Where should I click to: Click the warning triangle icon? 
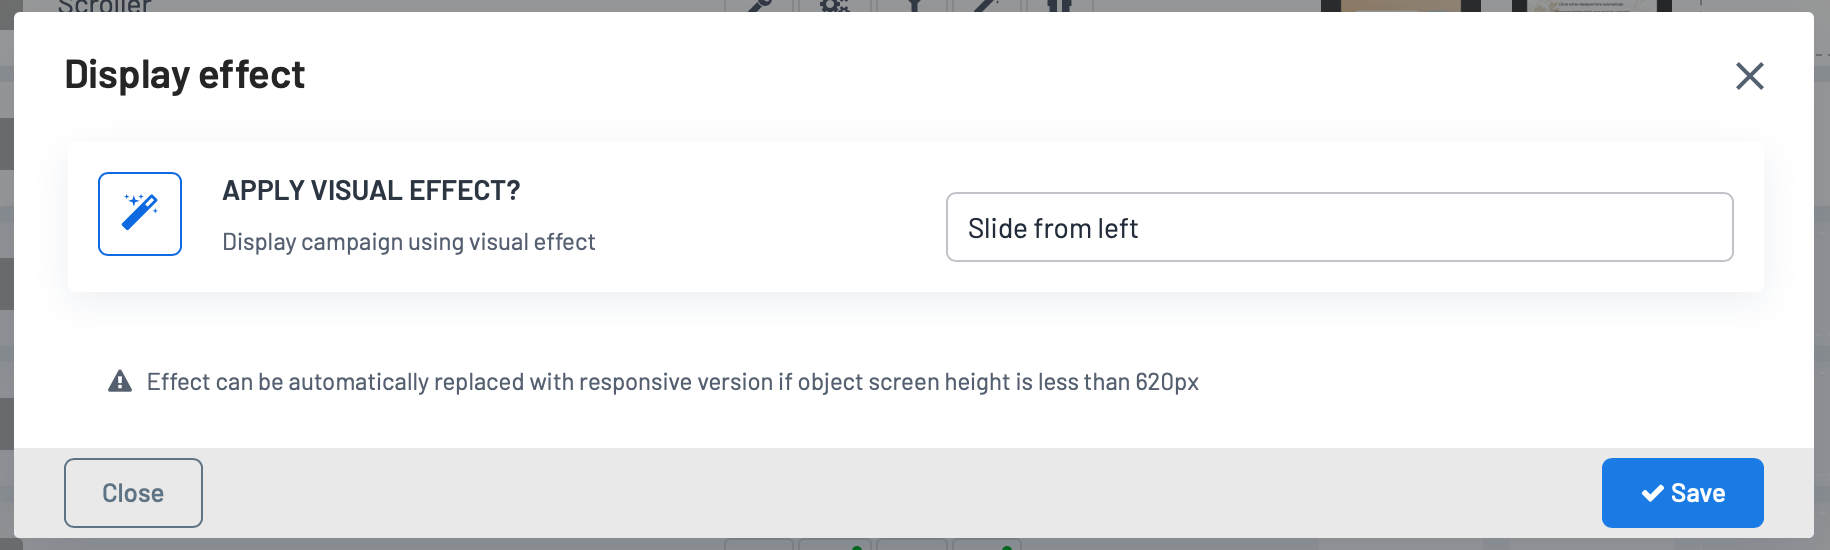click(x=120, y=381)
